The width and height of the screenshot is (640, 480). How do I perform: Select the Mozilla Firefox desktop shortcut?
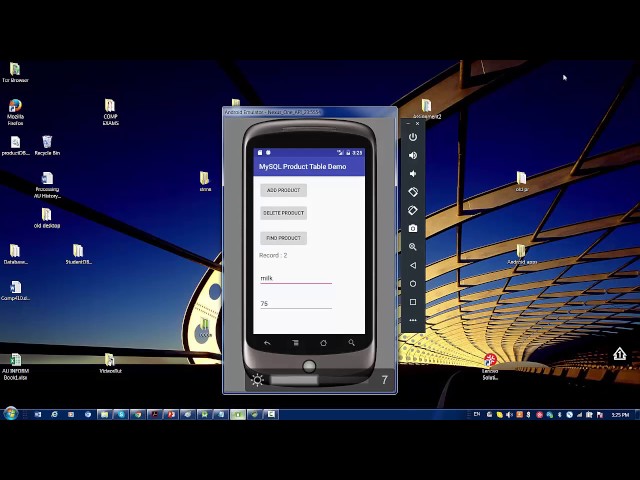15,112
